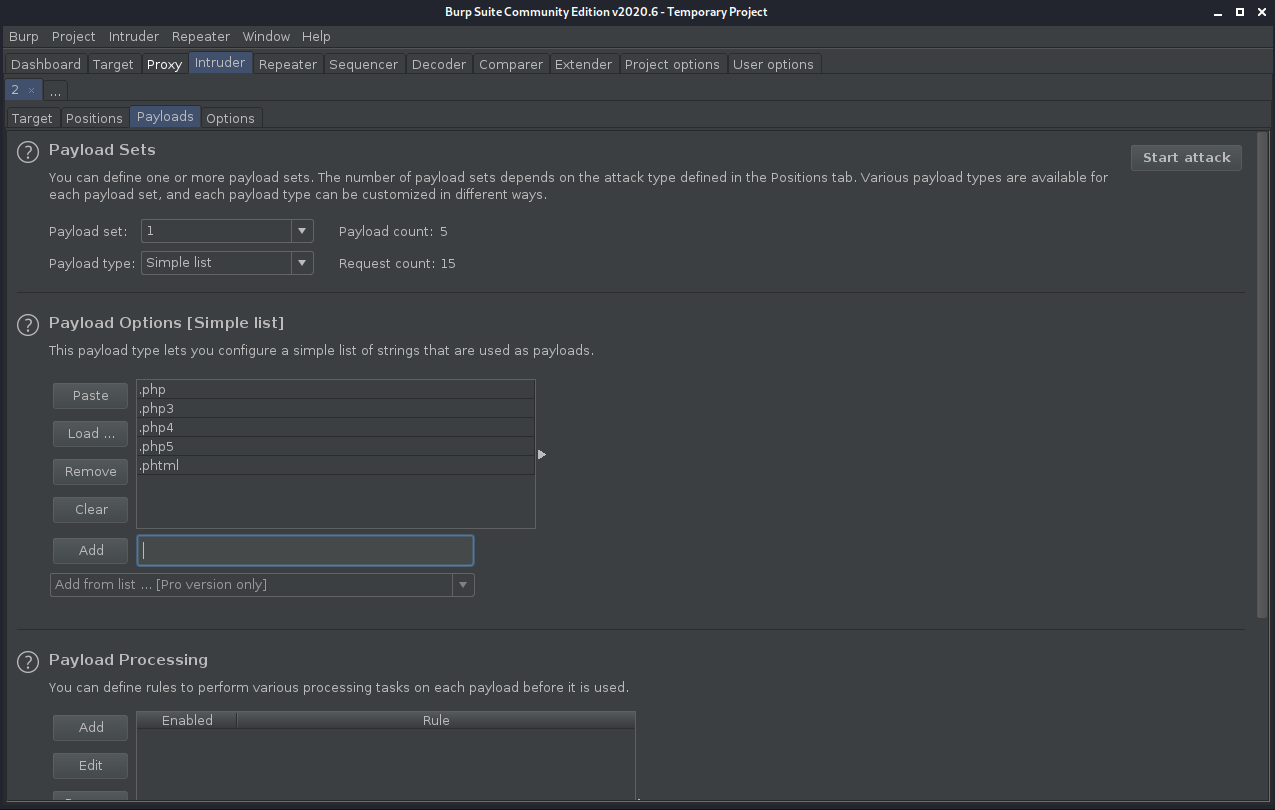Open the Intruder menu in menu bar

[x=133, y=36]
